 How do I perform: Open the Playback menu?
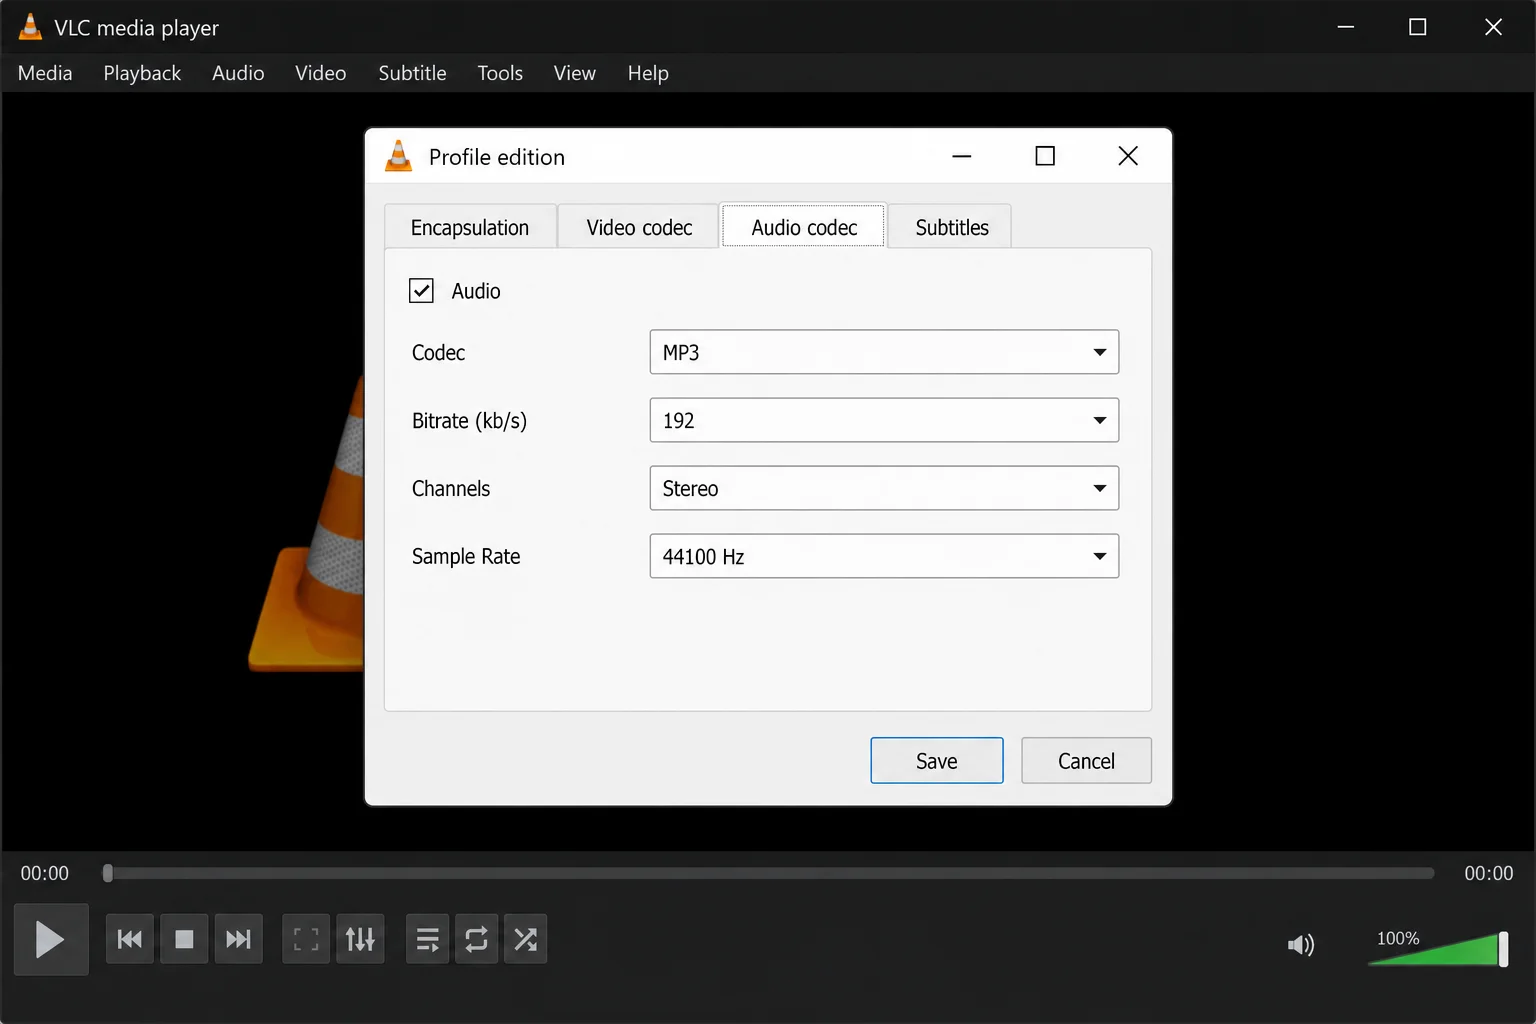142,73
